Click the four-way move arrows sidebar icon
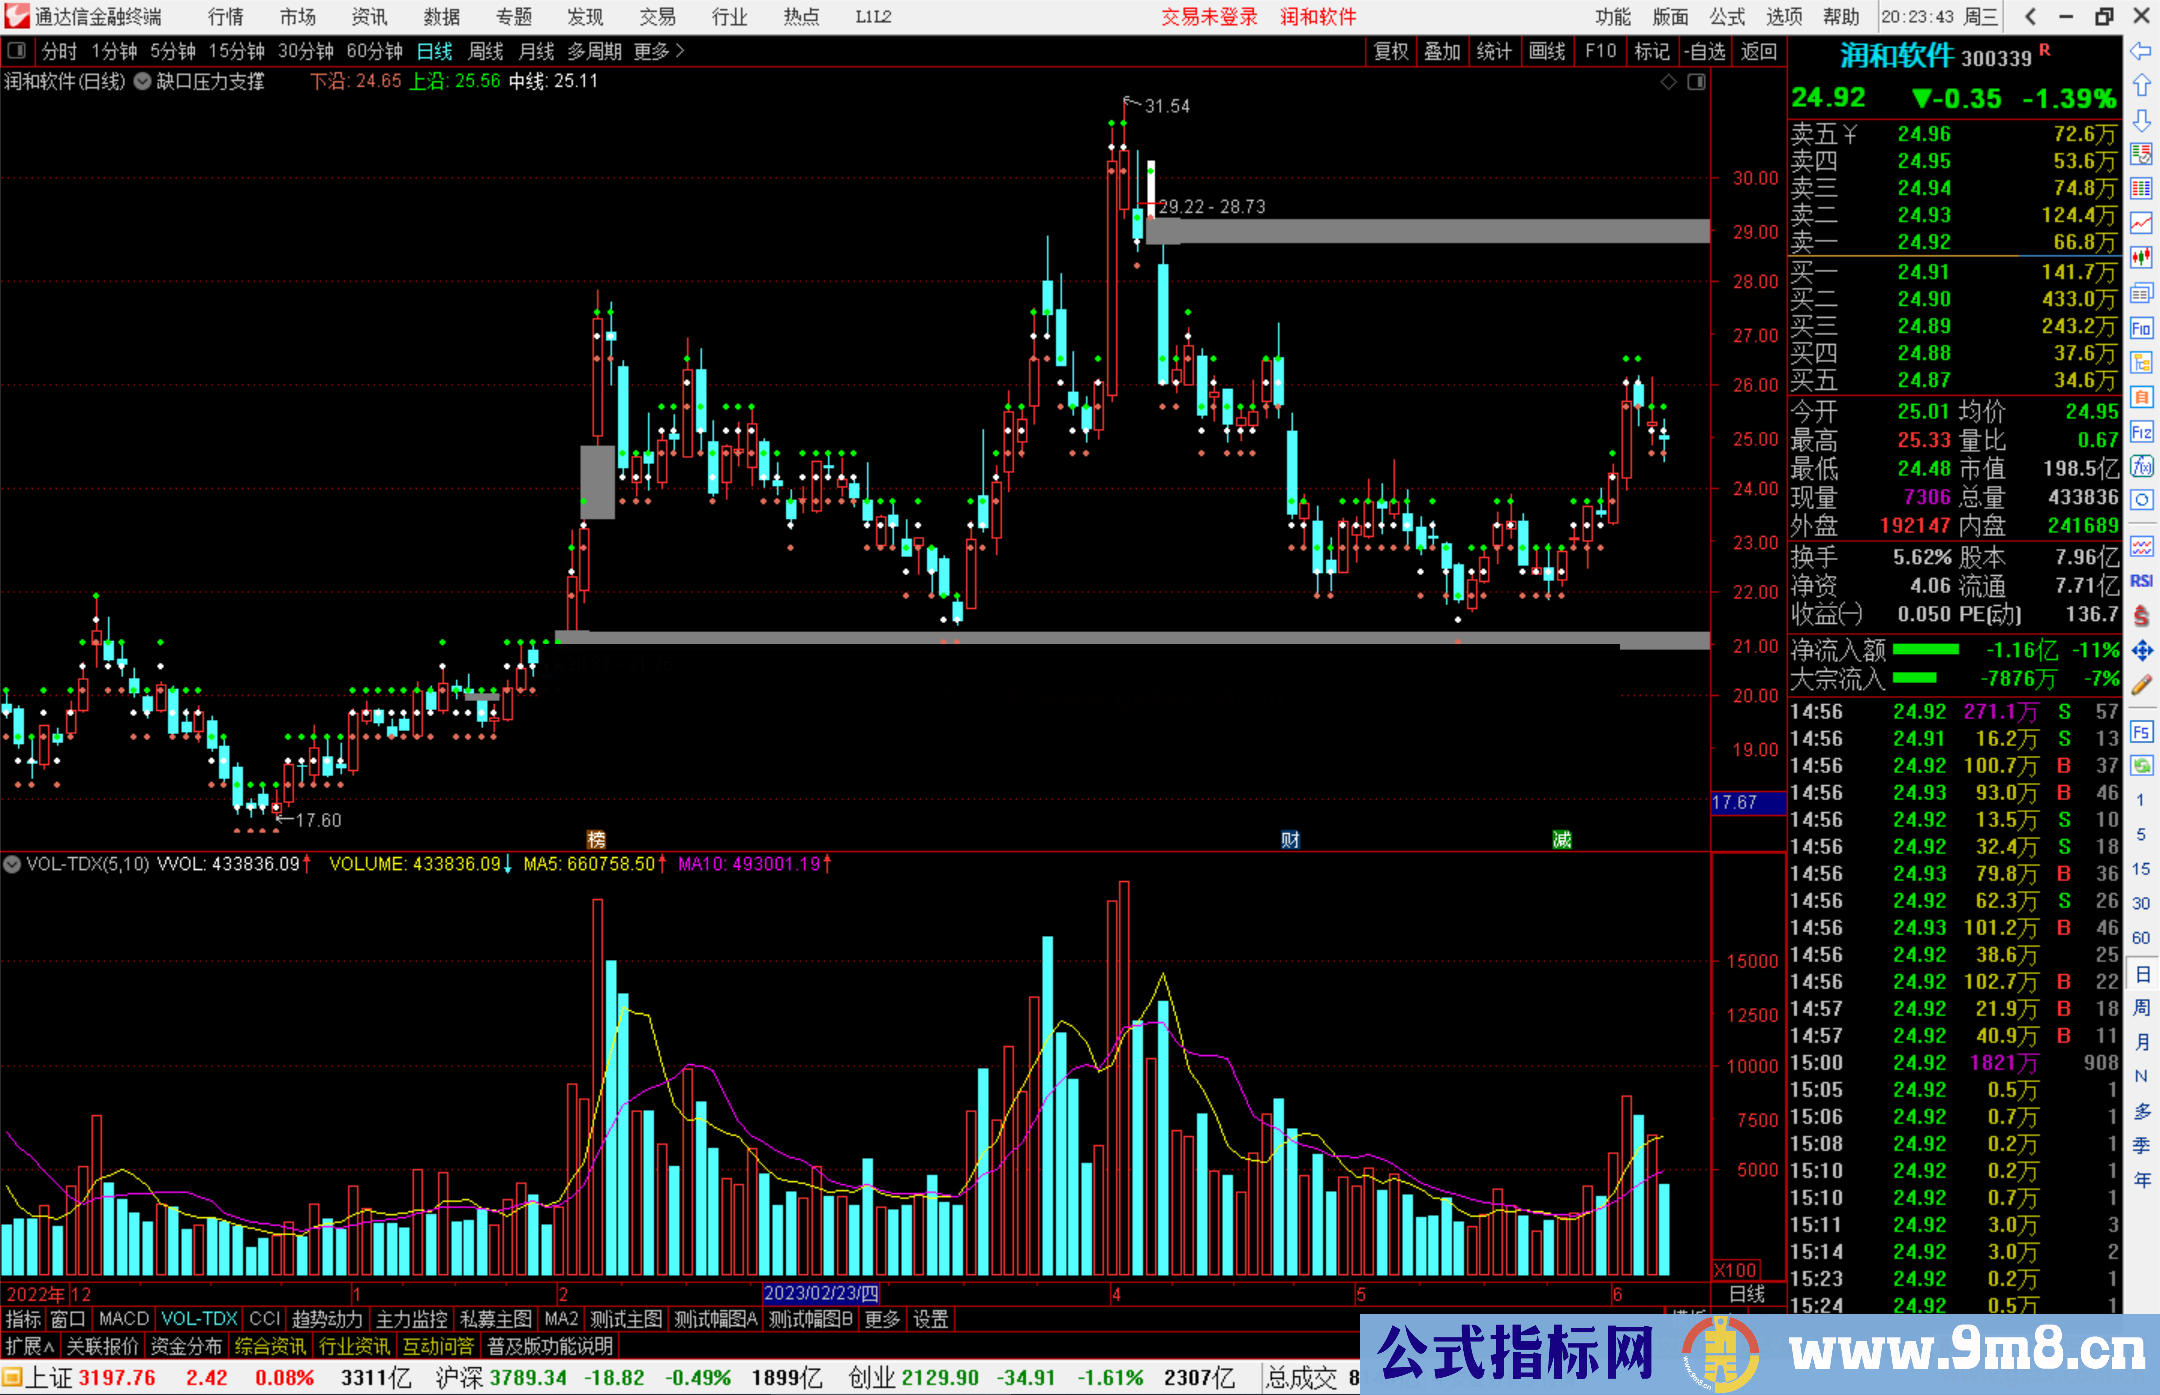 coord(2141,651)
